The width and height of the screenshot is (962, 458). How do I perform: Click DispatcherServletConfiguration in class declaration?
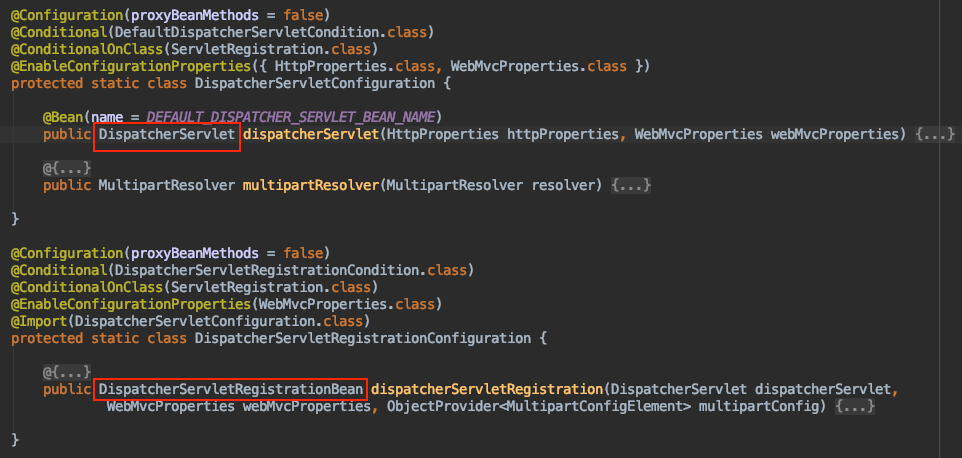(315, 83)
